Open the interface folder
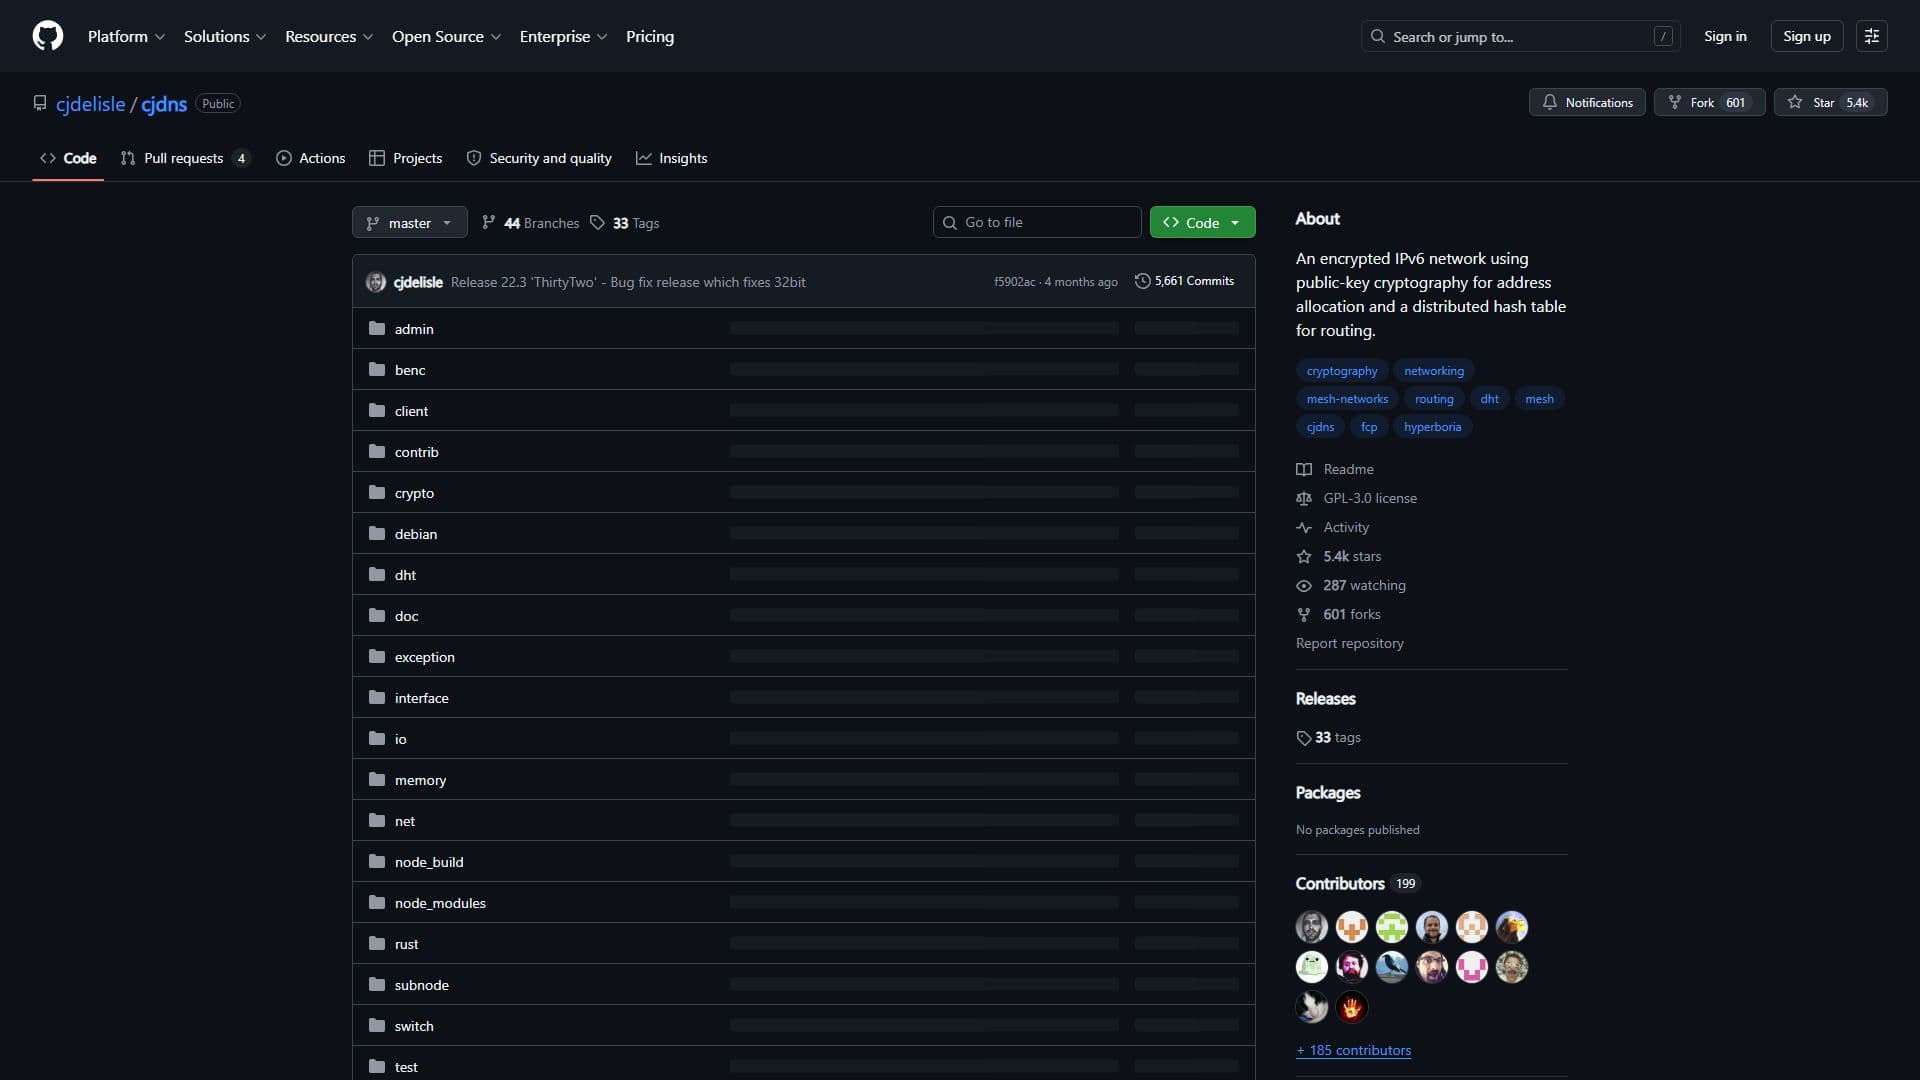This screenshot has height=1080, width=1920. [x=421, y=698]
